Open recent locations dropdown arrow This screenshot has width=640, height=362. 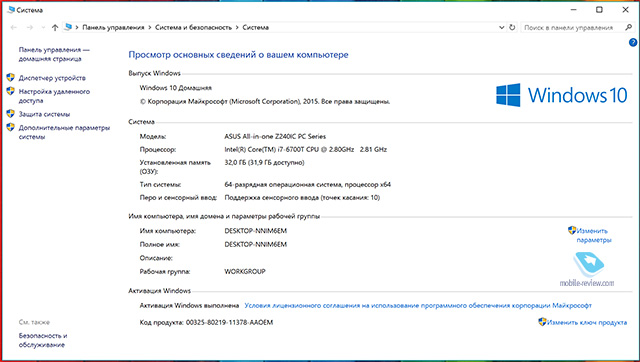43,28
